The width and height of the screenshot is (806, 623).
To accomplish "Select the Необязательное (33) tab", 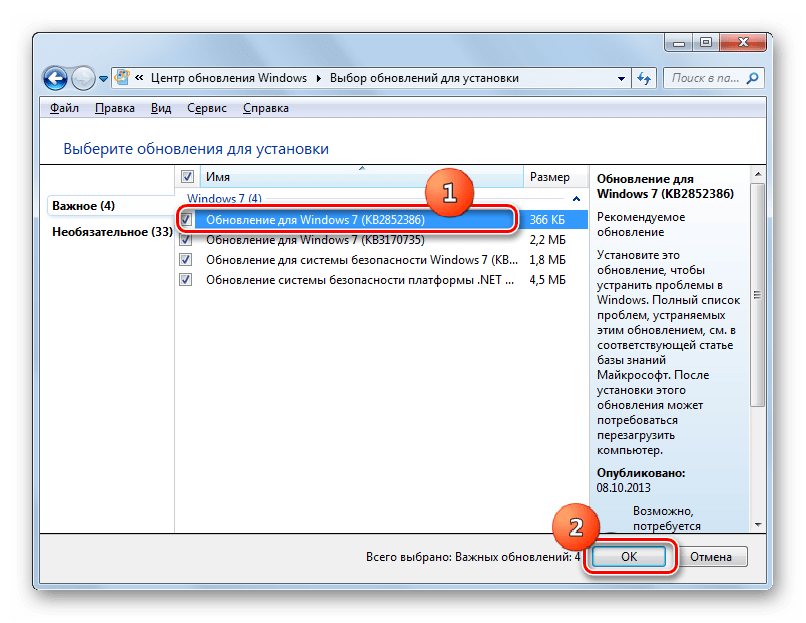I will click(112, 232).
